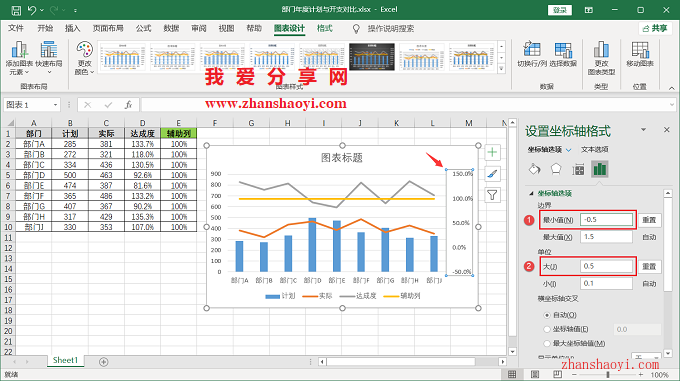Switch to the Page Layout ribbon tab

[x=108, y=29]
